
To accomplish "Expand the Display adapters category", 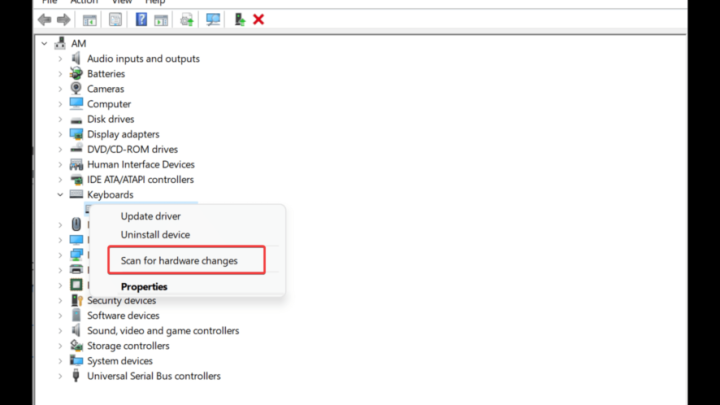I will click(x=60, y=135).
